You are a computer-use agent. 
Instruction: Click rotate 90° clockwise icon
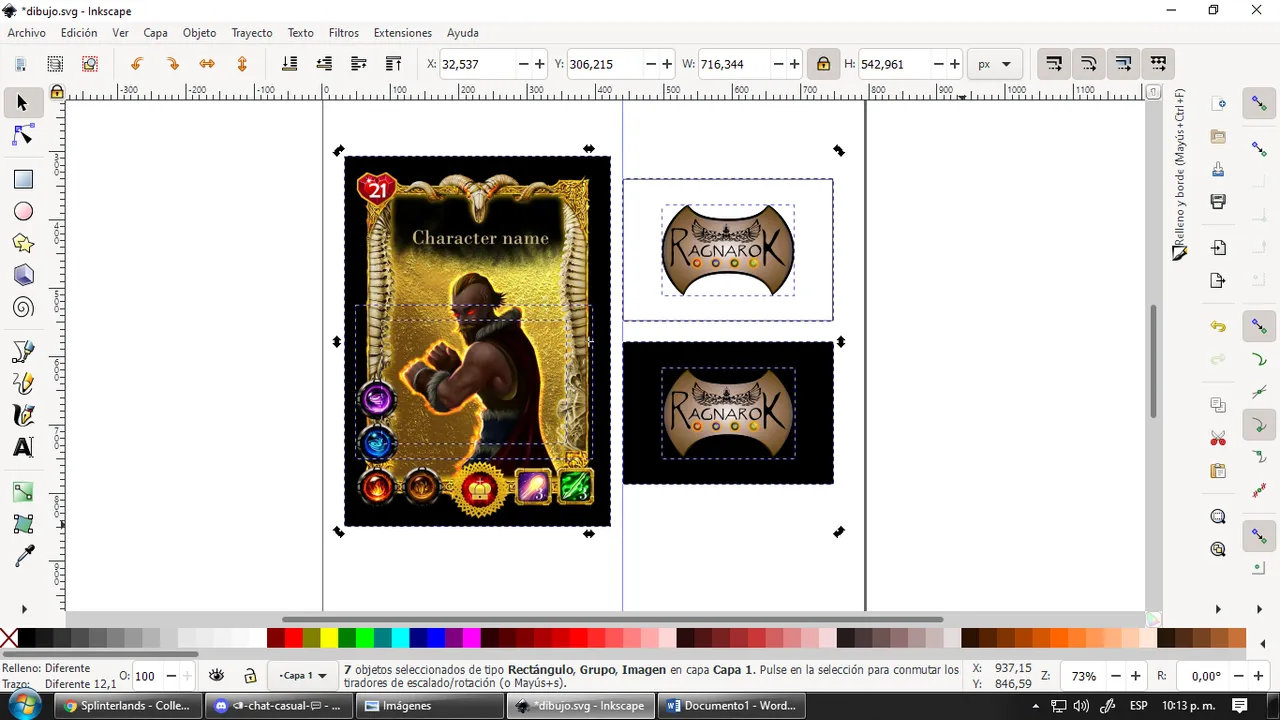(172, 64)
